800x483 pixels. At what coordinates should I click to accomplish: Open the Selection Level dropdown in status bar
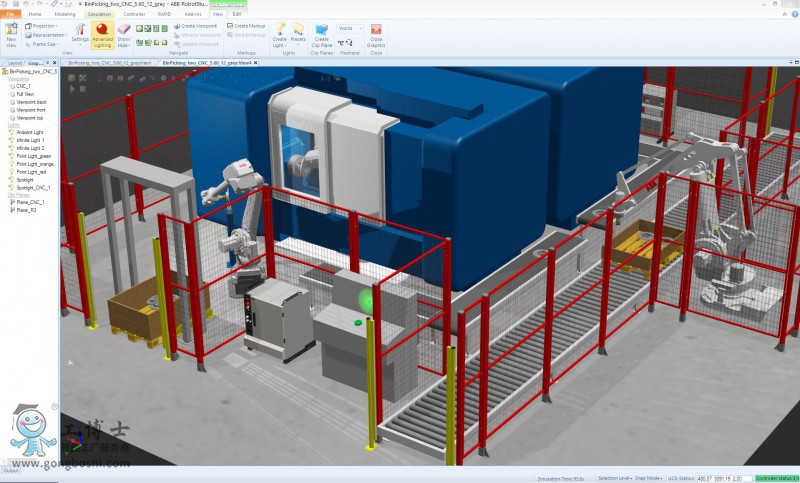[x=615, y=478]
